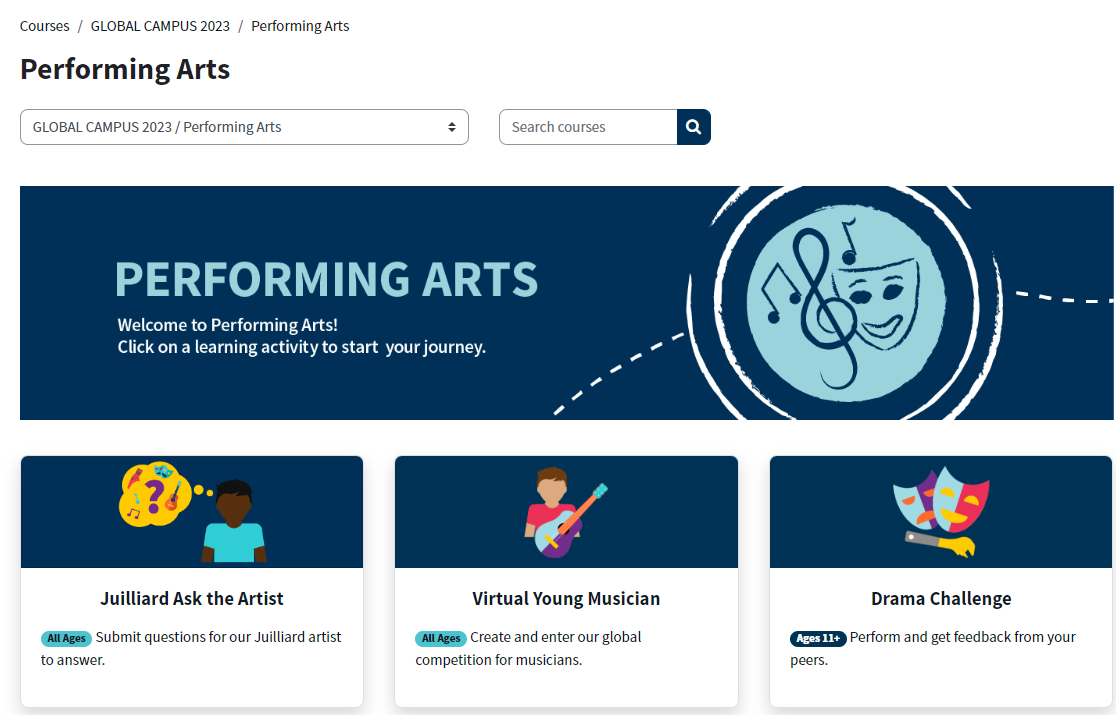Open the GLOBAL CAMPUS 2023 category dropdown

244,127
